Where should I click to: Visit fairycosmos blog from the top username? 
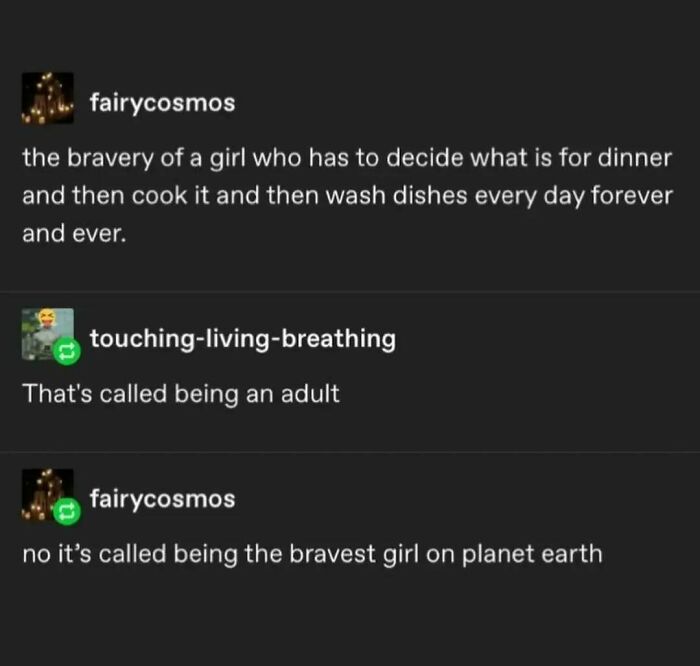pos(161,102)
